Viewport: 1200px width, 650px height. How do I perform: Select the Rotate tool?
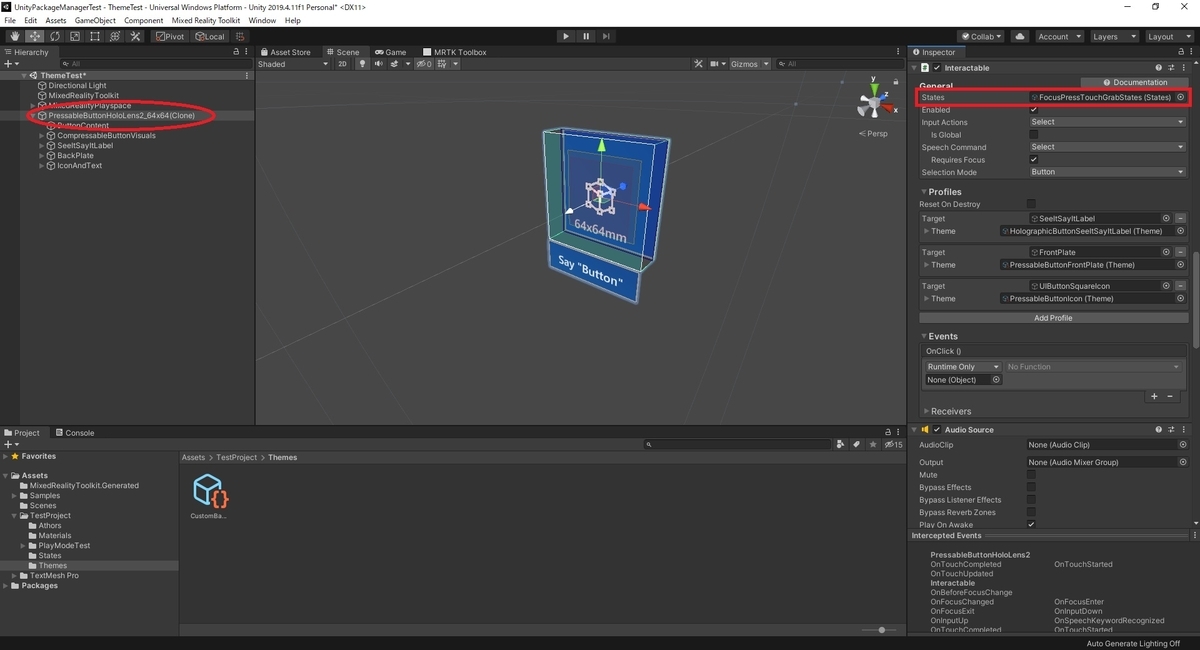click(55, 36)
